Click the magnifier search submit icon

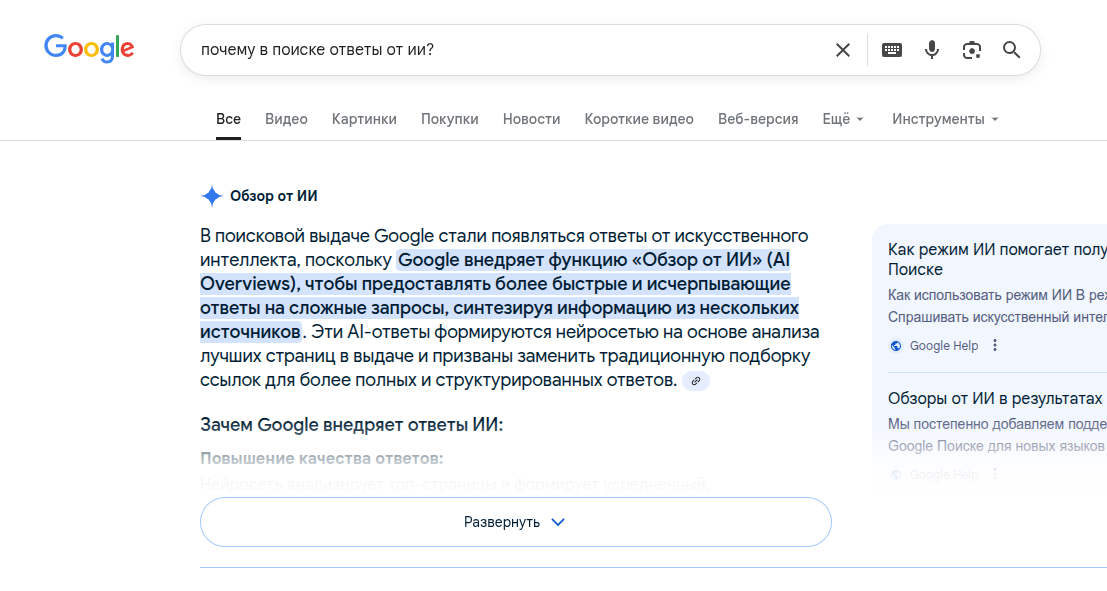tap(1011, 50)
